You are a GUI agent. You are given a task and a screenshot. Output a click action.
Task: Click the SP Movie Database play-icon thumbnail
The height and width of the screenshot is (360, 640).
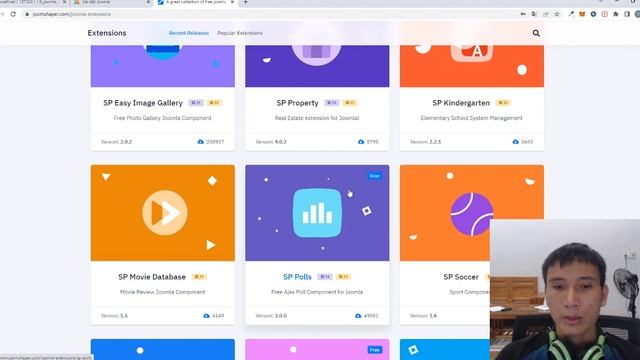162,213
